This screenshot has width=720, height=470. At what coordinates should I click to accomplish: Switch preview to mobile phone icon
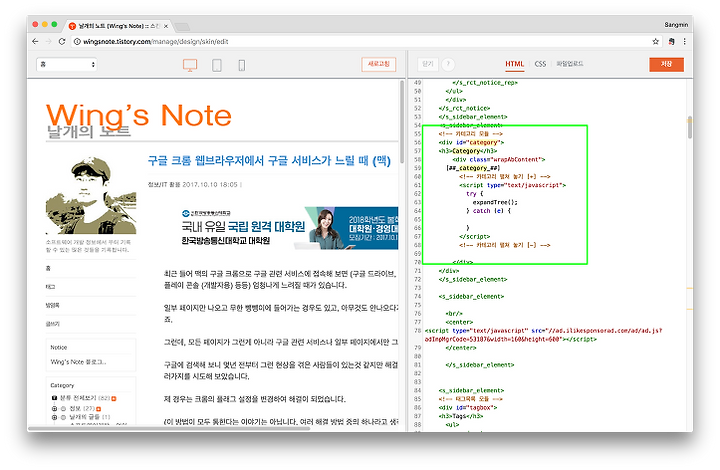pyautogui.click(x=242, y=65)
